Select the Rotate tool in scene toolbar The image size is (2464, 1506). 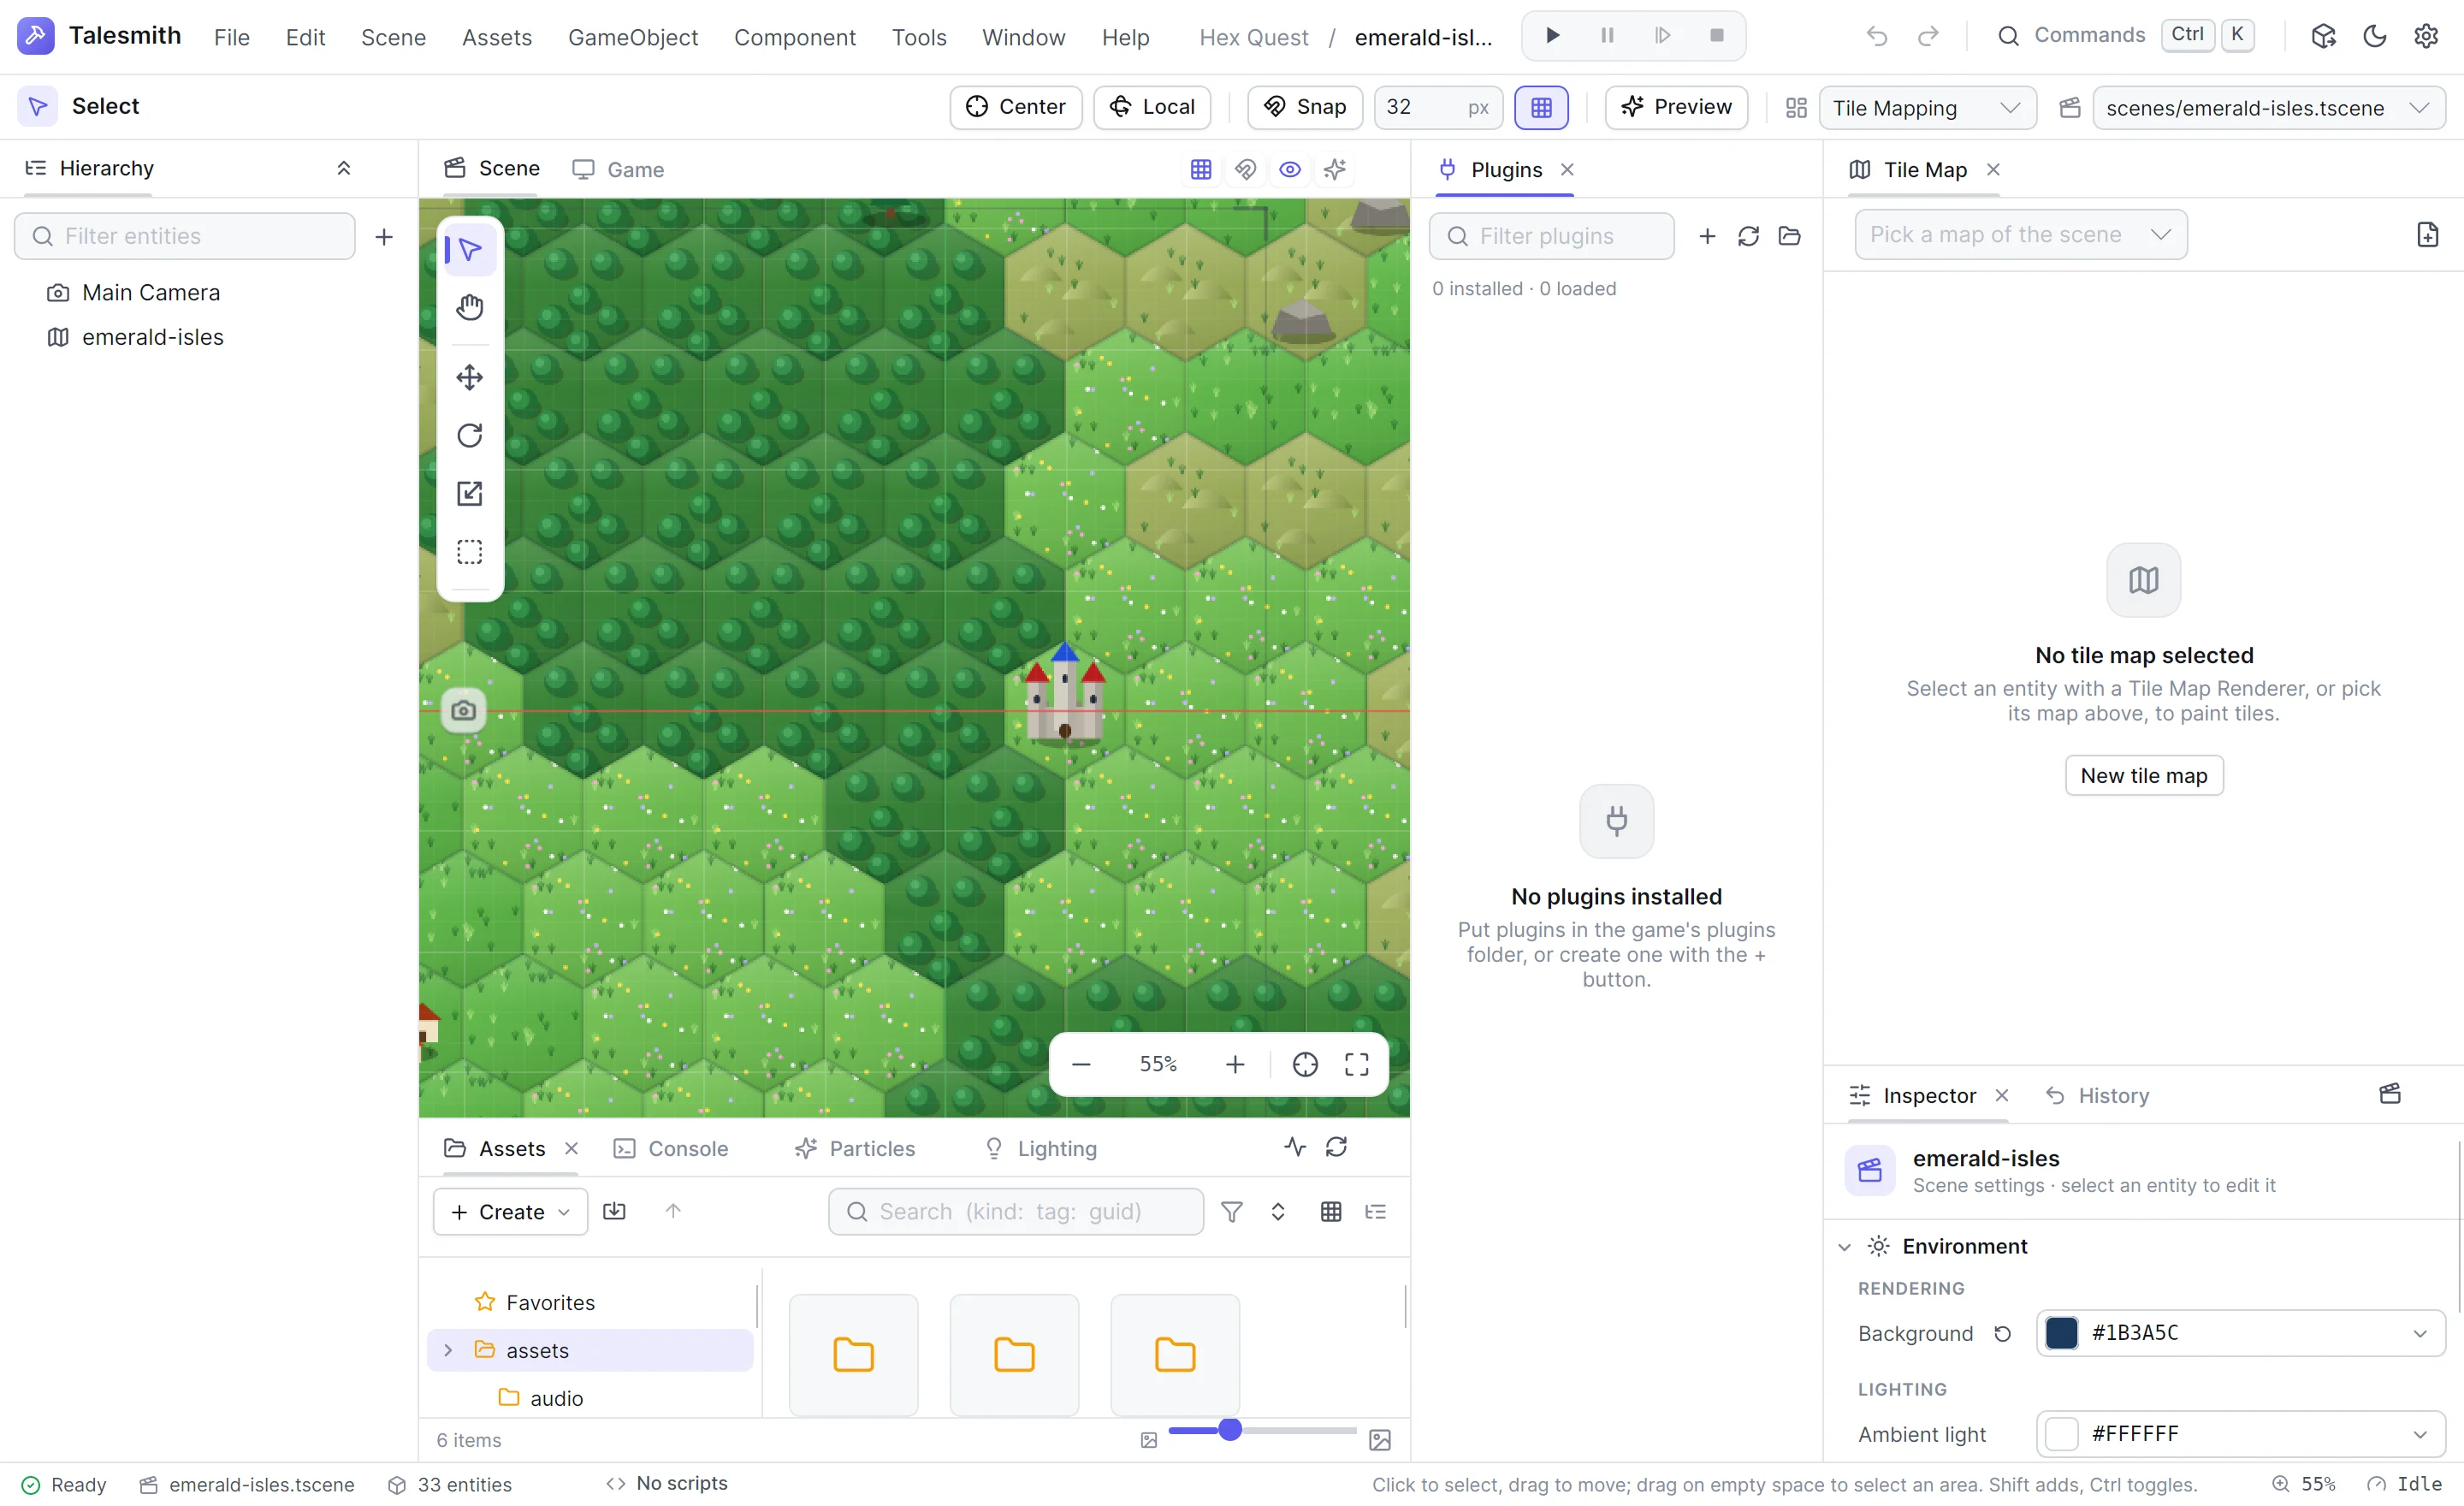469,435
